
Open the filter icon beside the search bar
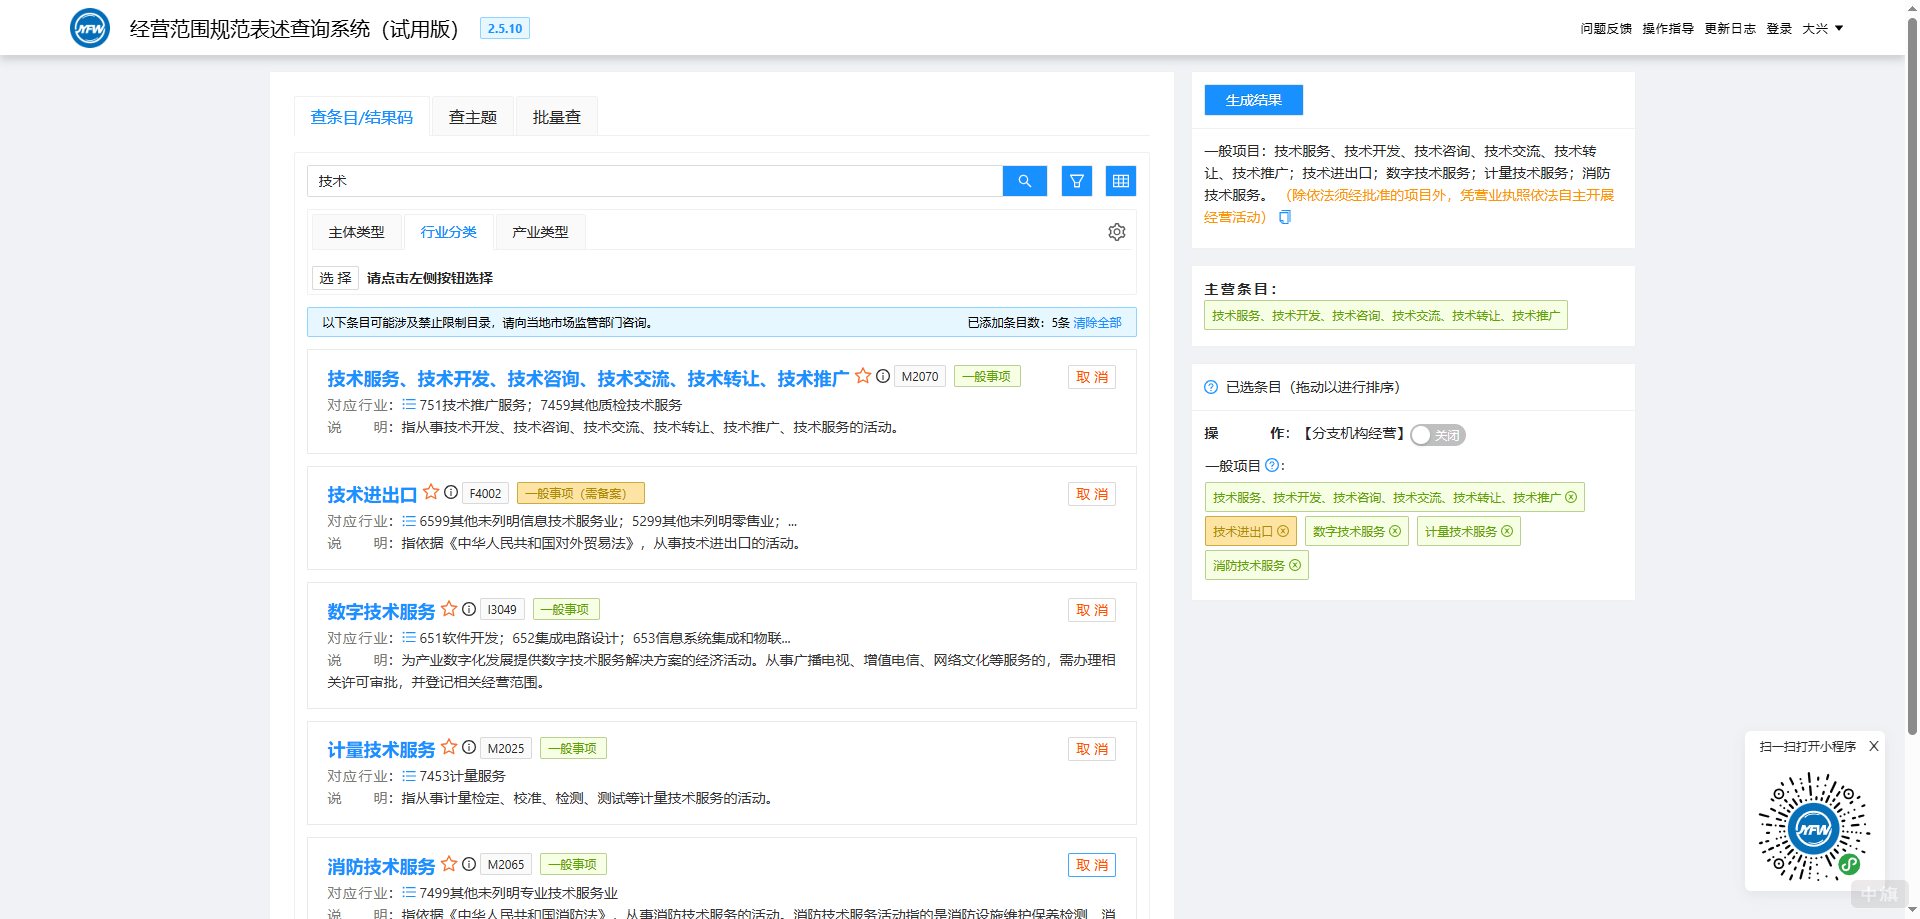point(1076,181)
